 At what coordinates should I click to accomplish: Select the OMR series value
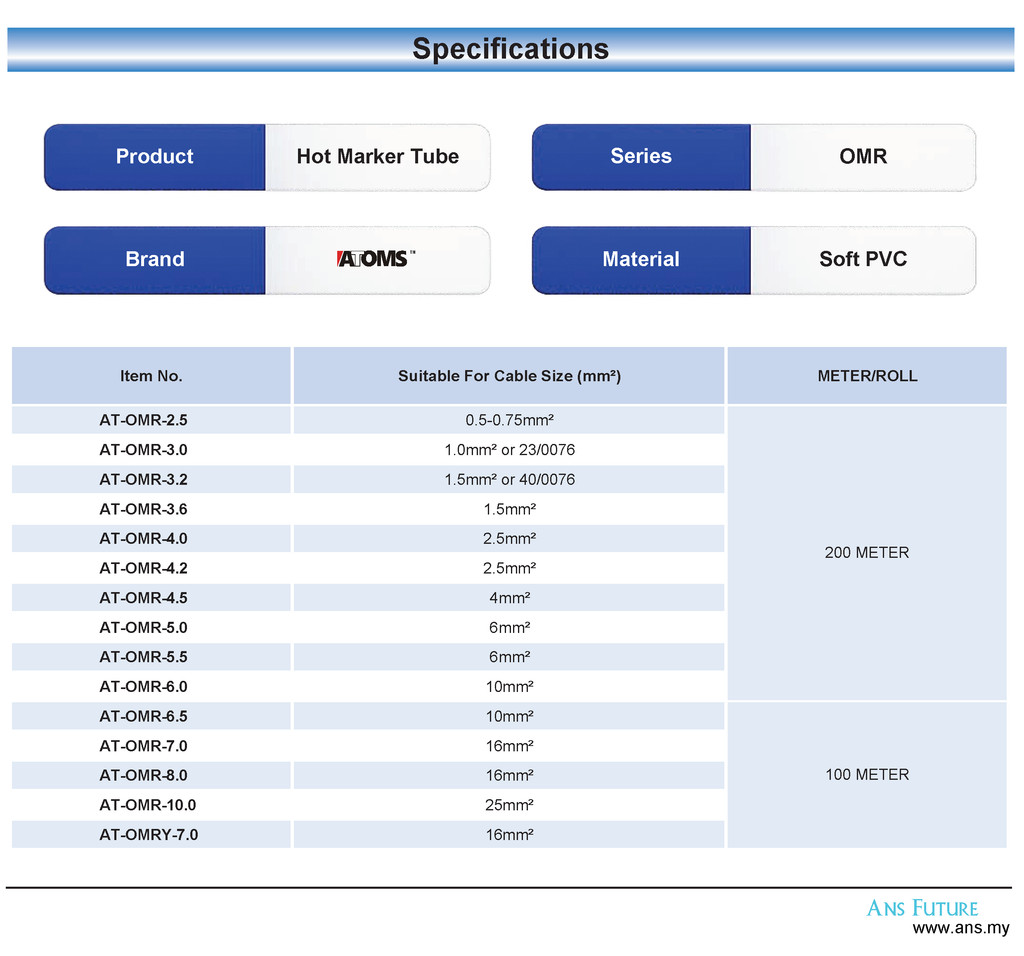[x=863, y=157]
